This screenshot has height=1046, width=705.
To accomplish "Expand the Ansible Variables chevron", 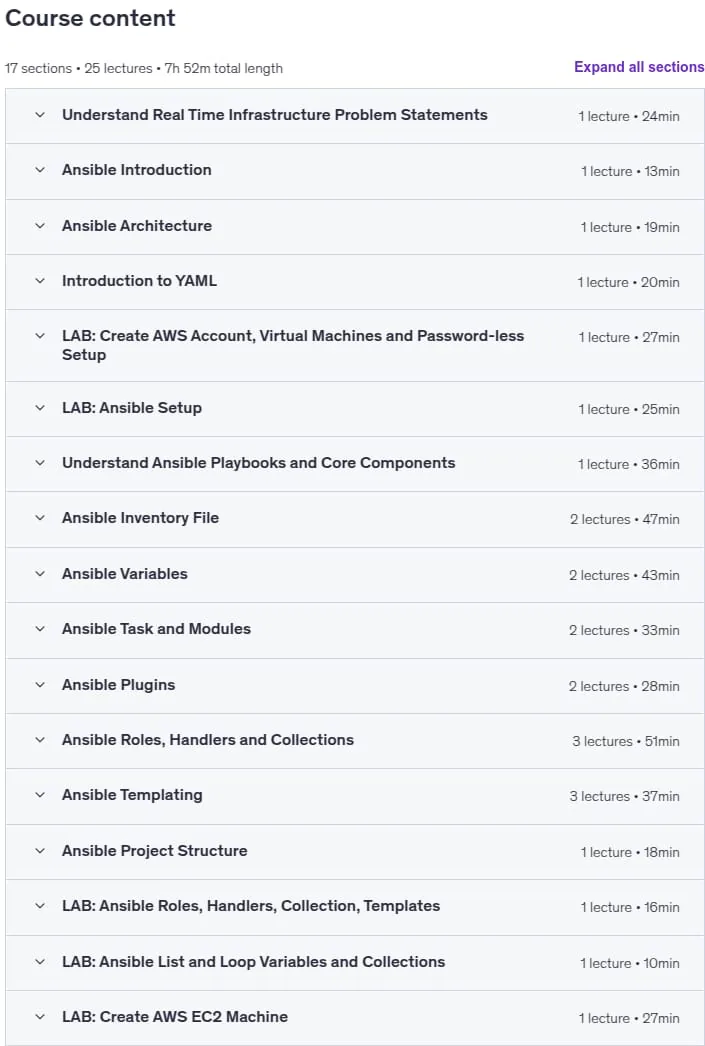I will point(40,574).
